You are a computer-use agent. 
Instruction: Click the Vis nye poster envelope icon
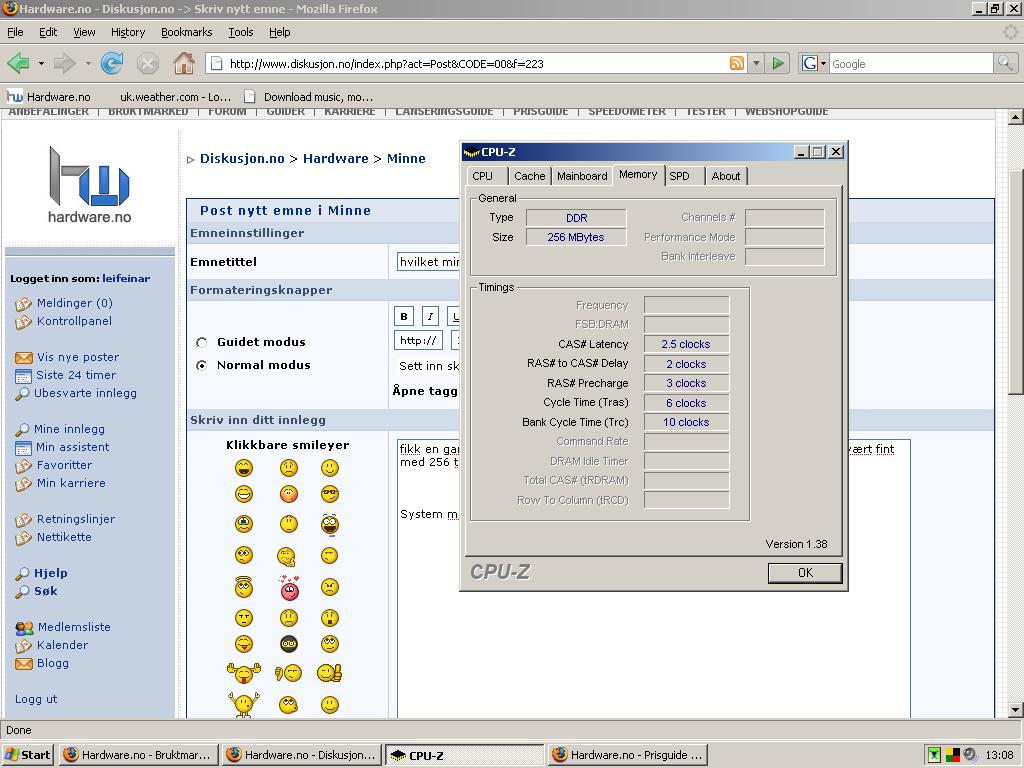coord(24,358)
